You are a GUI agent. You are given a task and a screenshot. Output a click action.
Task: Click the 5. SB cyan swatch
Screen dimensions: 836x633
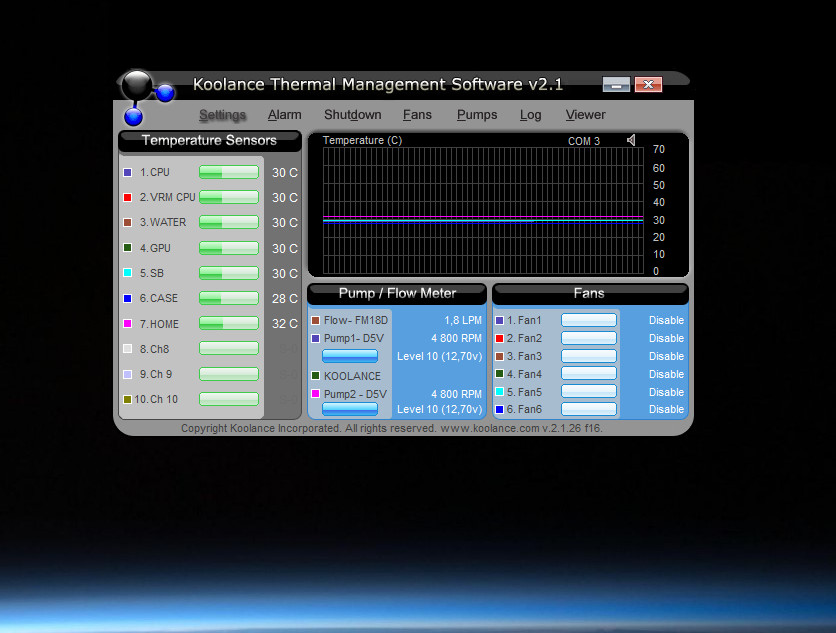pos(127,273)
